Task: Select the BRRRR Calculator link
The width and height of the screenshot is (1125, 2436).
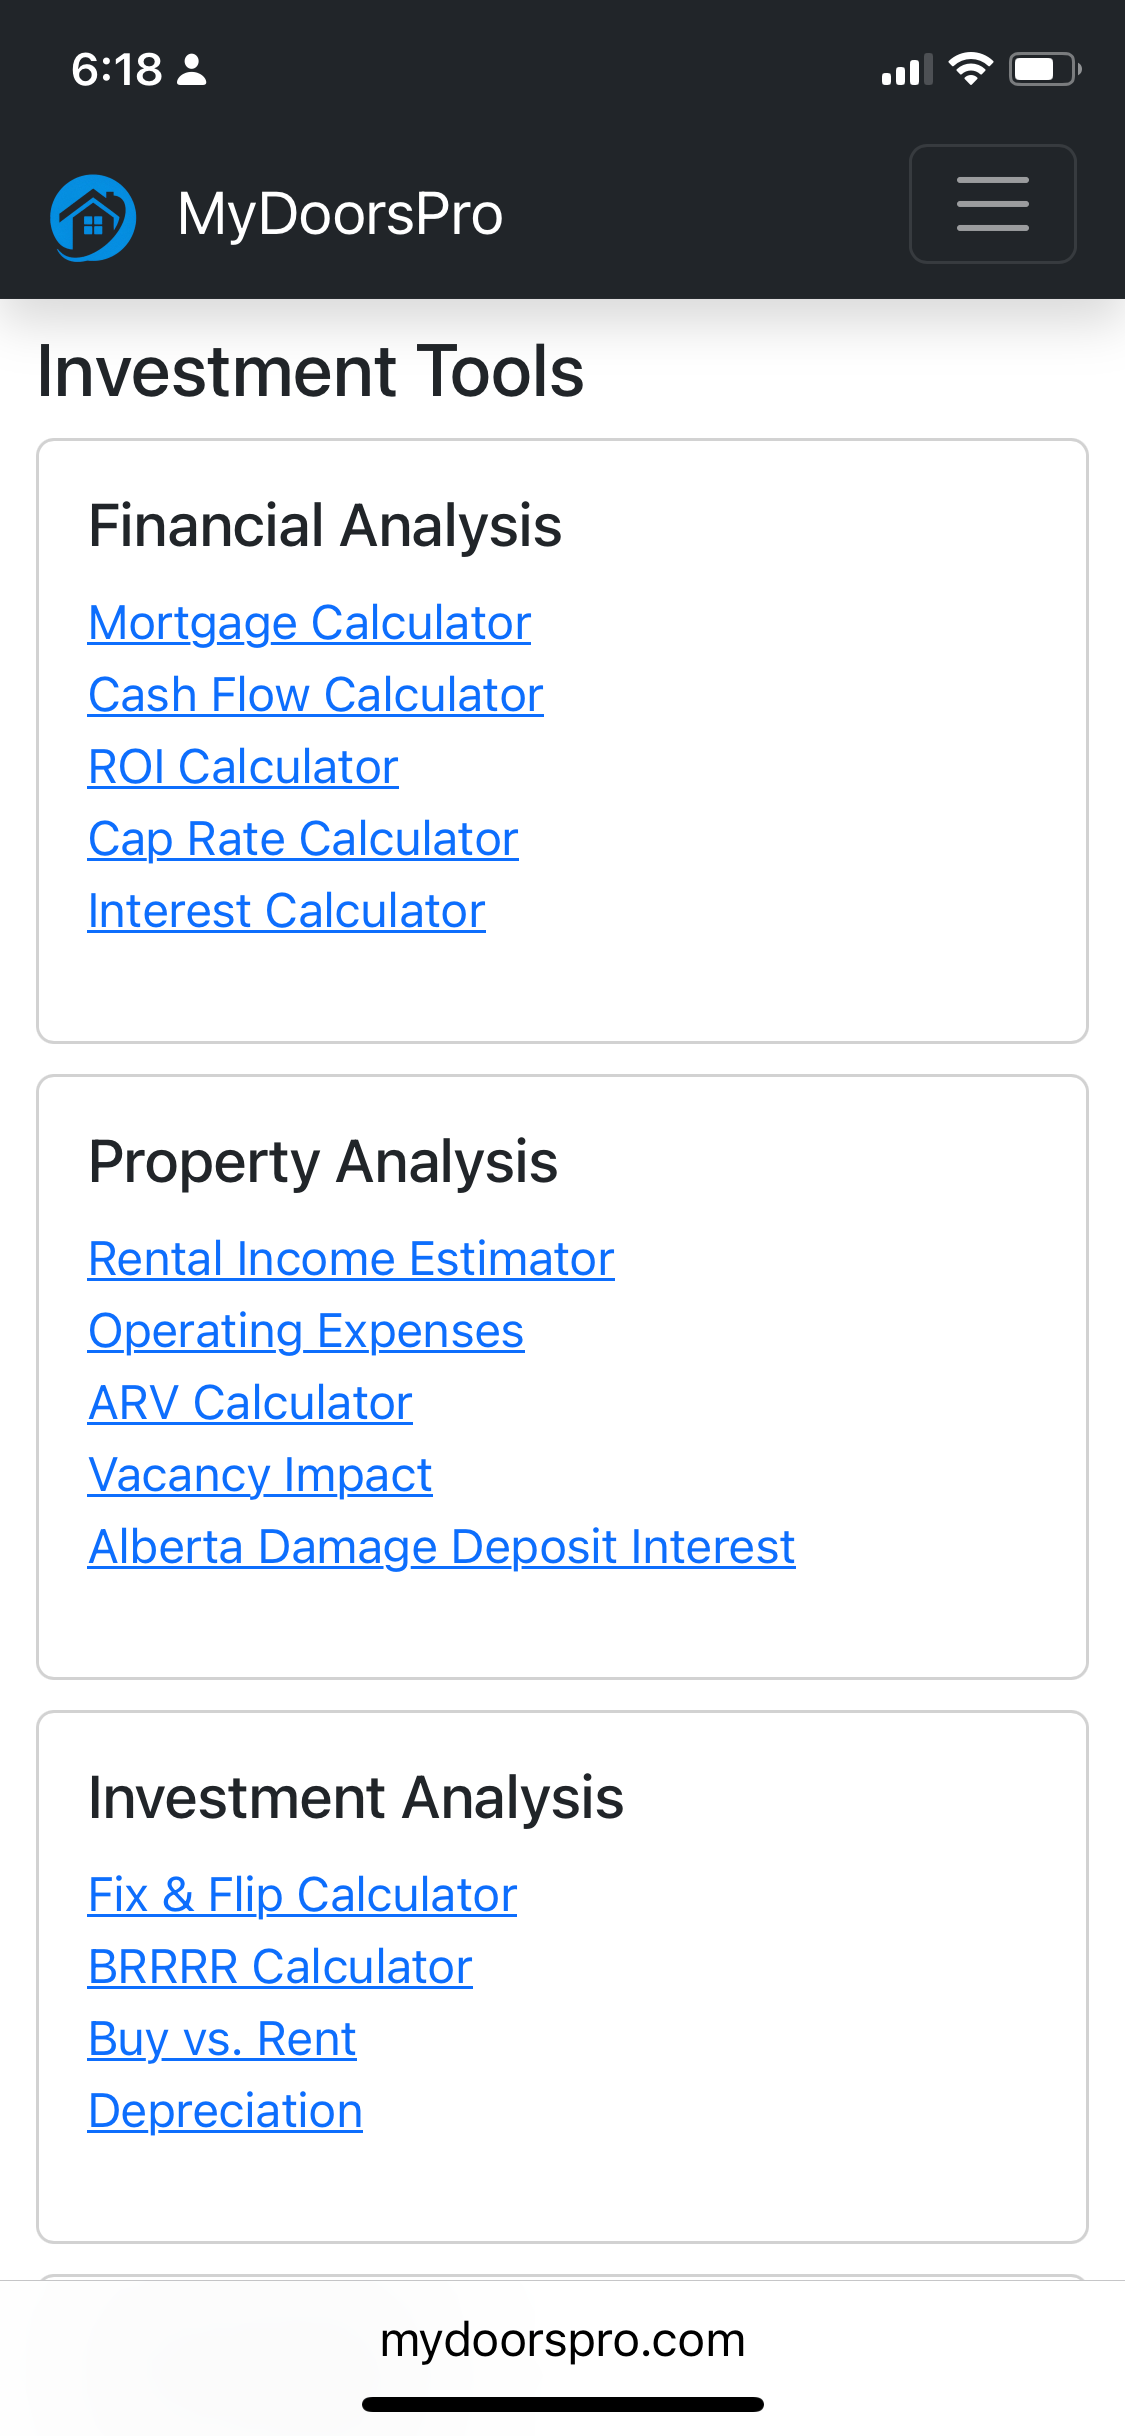Action: pos(280,1967)
